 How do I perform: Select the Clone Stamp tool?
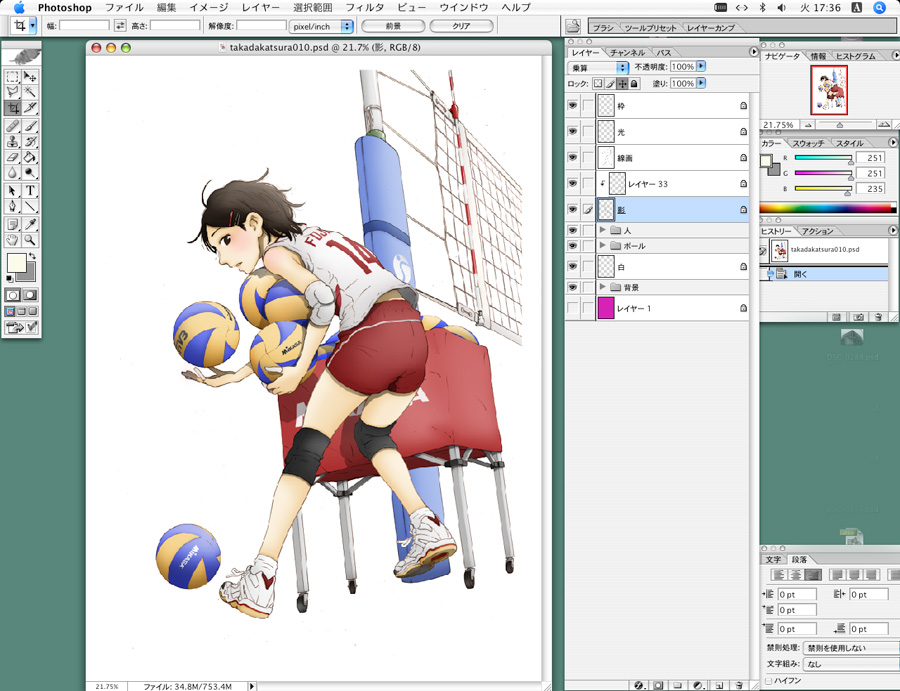[x=13, y=141]
